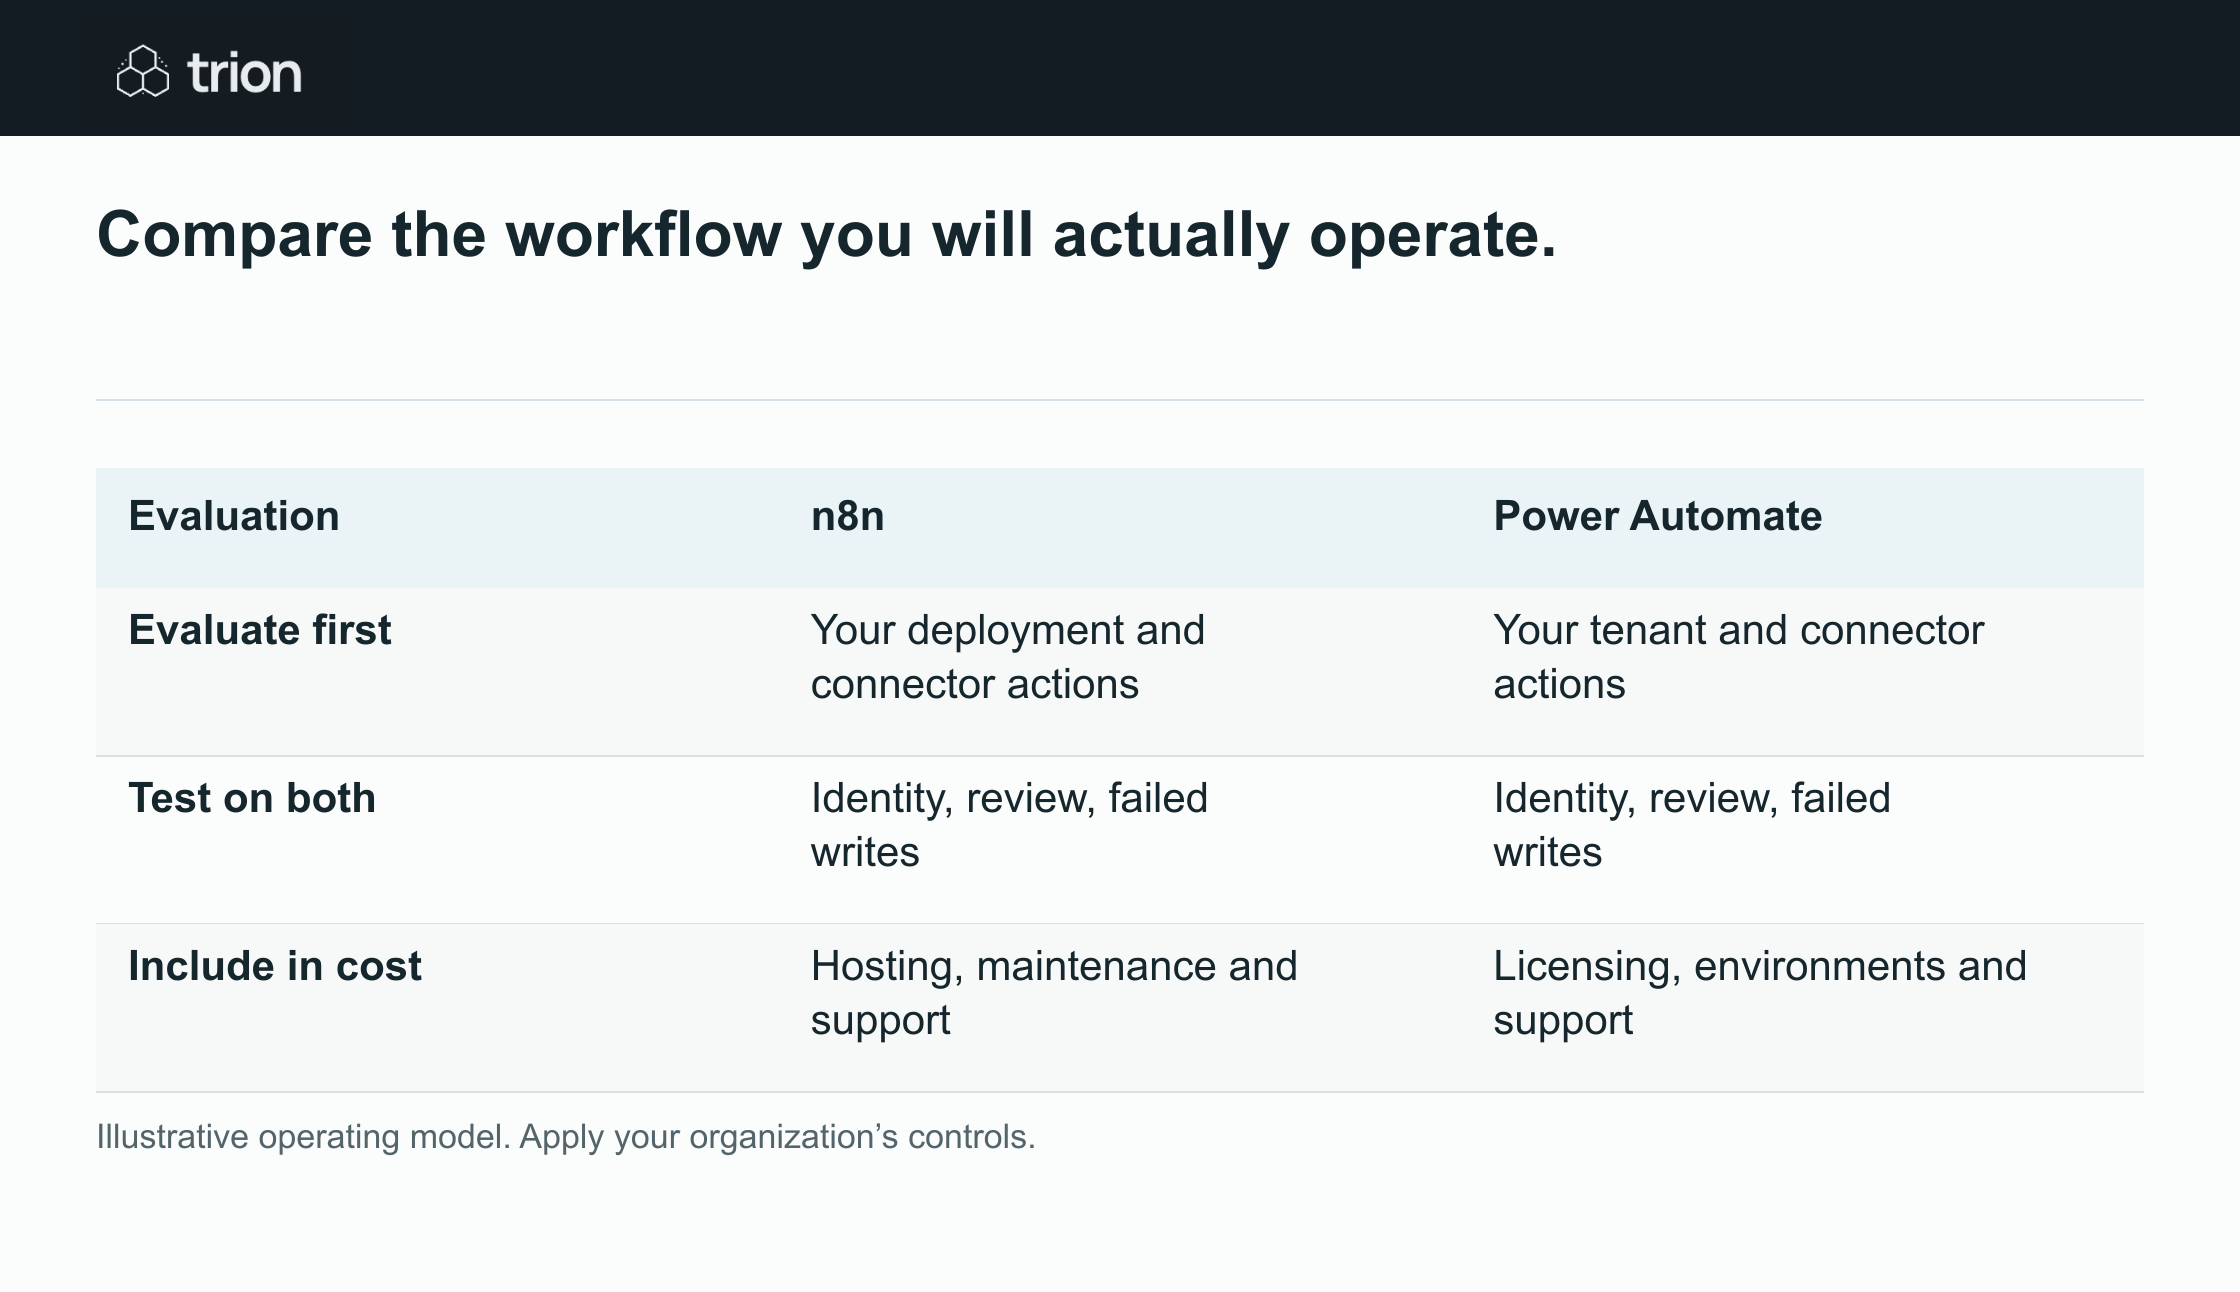Screen dimensions: 2240x1292
Task: Select the Include in cost row label
Action: point(275,966)
